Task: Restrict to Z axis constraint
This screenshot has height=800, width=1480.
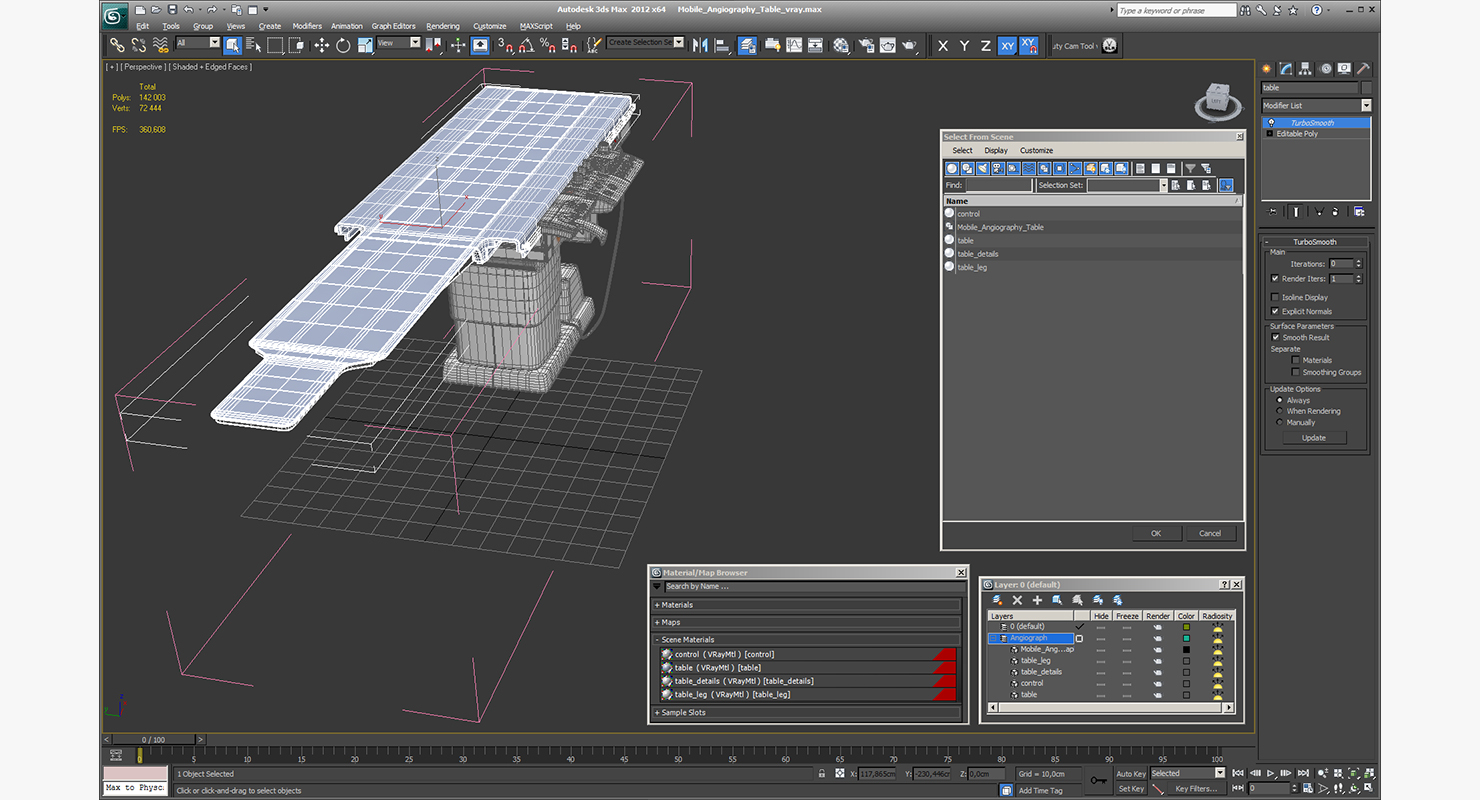Action: pos(985,46)
